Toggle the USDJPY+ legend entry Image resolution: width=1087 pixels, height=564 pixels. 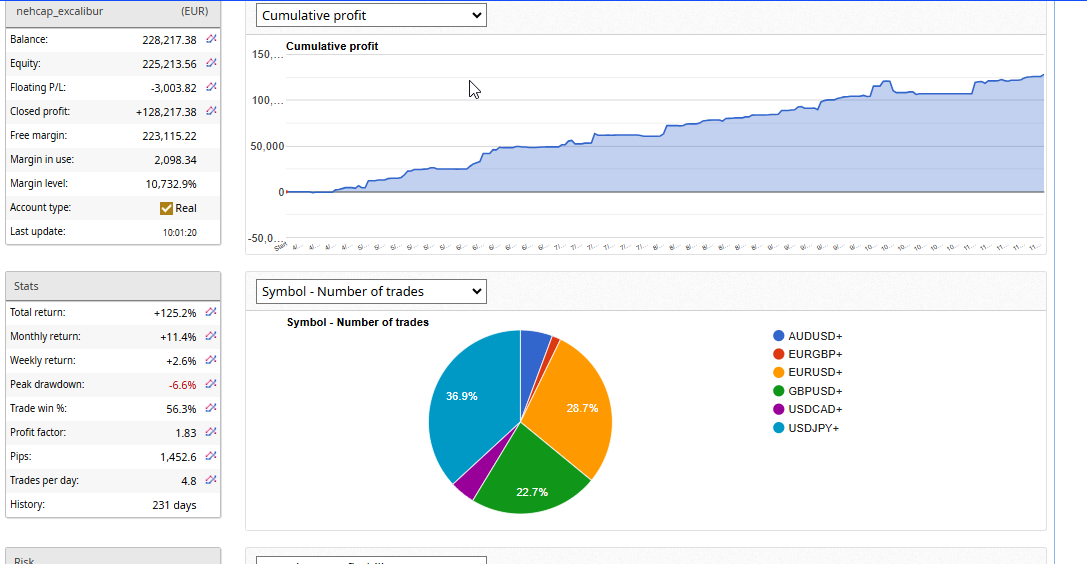814,428
